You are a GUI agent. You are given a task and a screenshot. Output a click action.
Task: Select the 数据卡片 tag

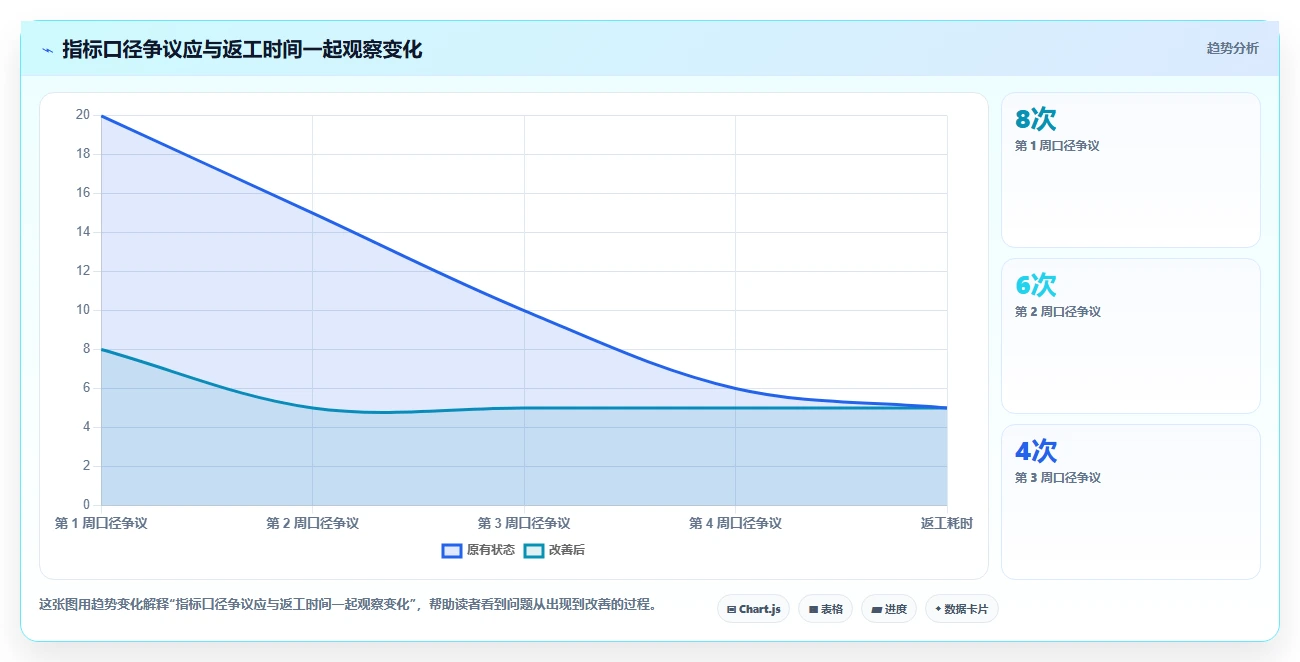[x=961, y=609]
